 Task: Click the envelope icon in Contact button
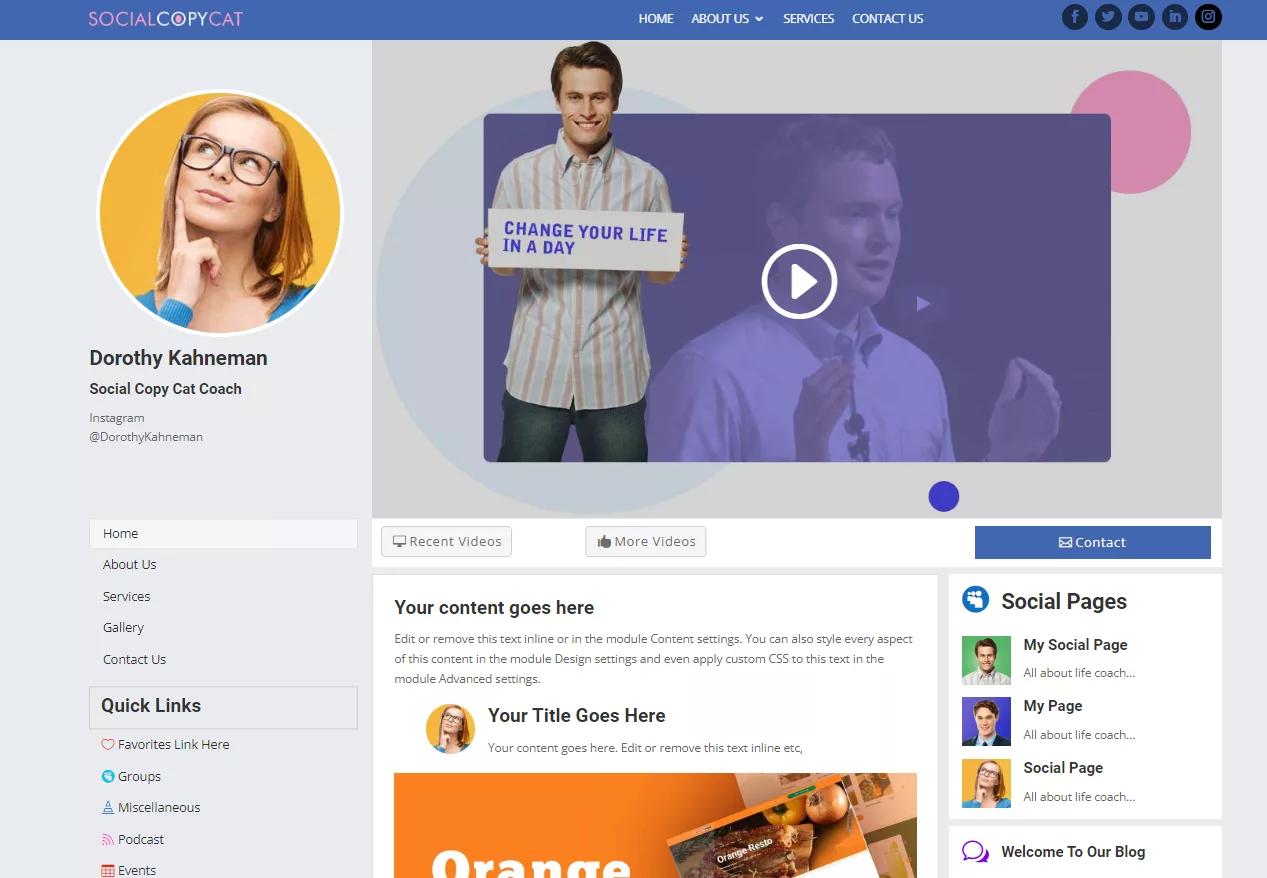[x=1066, y=542]
